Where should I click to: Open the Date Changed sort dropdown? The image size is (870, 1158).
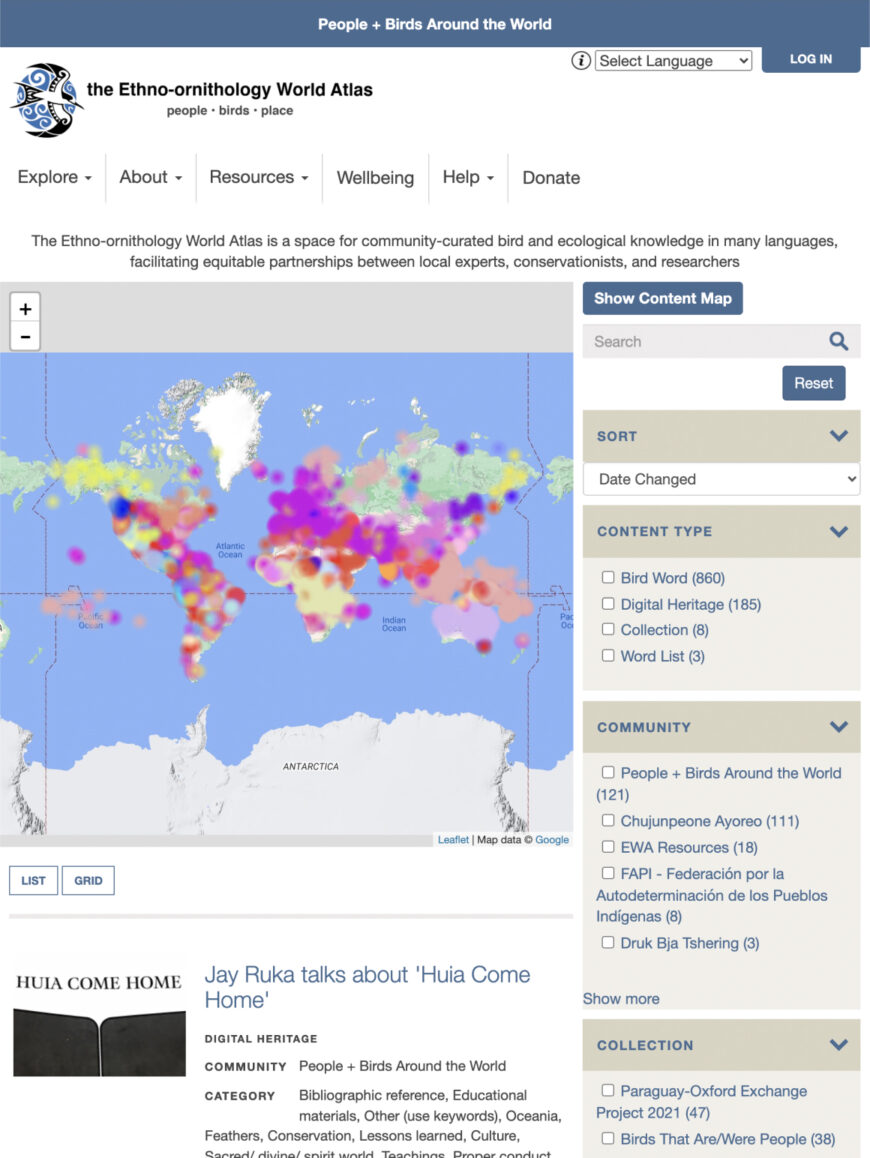click(720, 479)
